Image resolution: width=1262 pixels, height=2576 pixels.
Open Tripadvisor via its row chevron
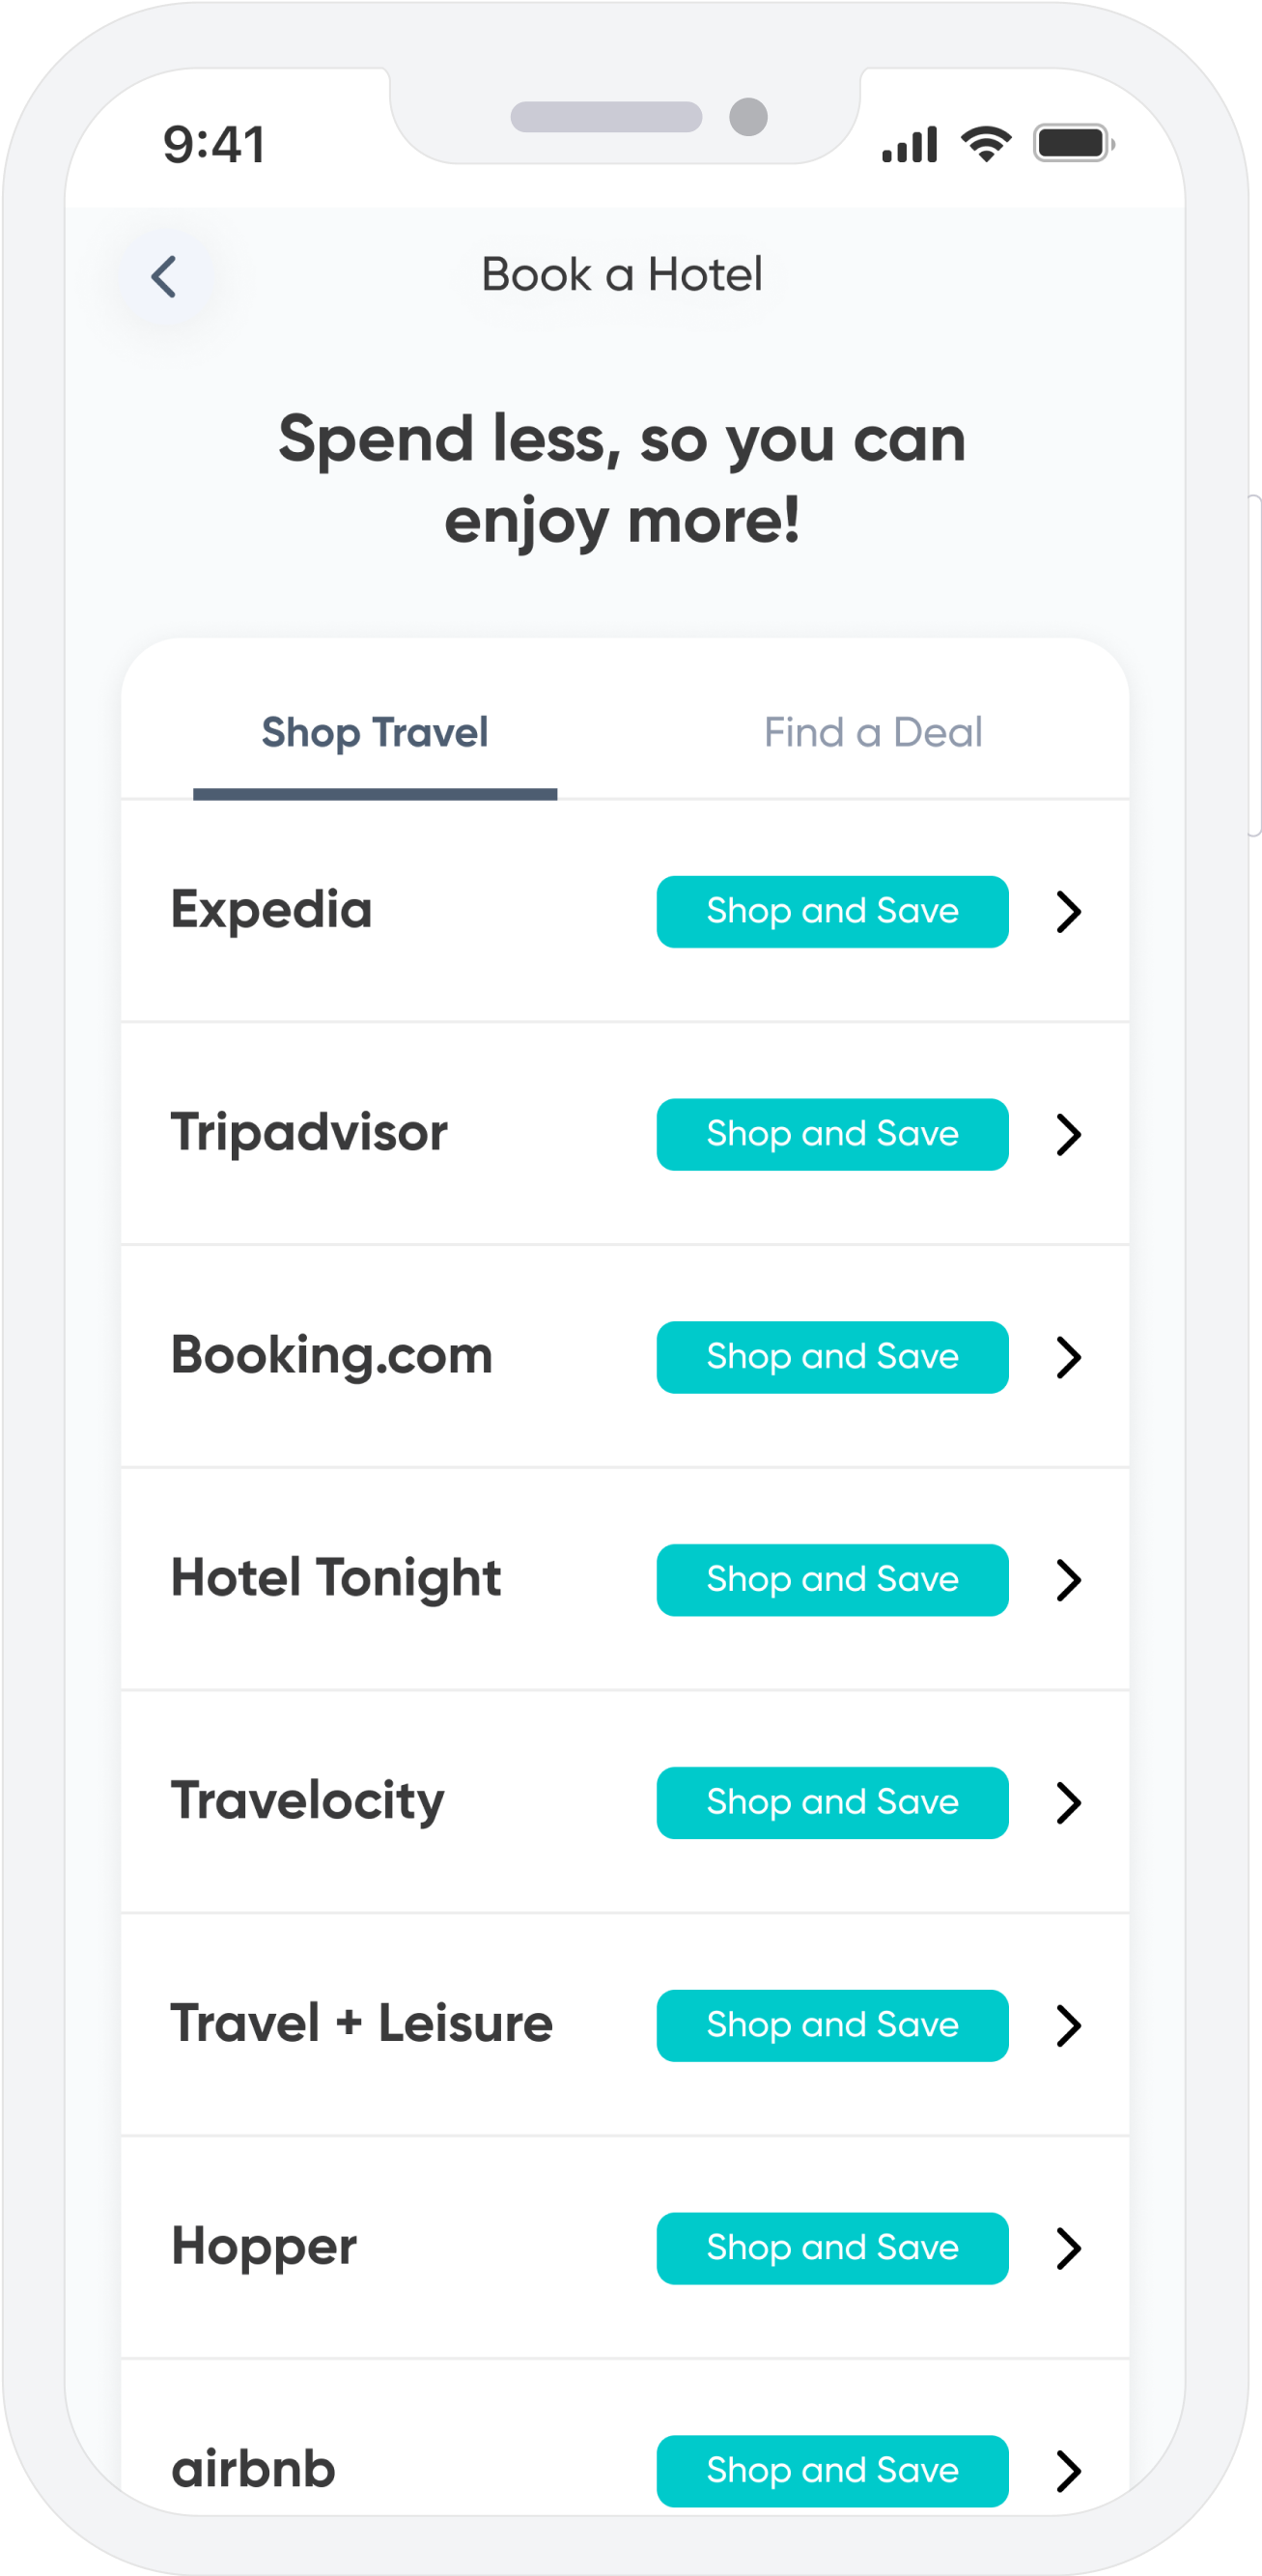(1070, 1134)
